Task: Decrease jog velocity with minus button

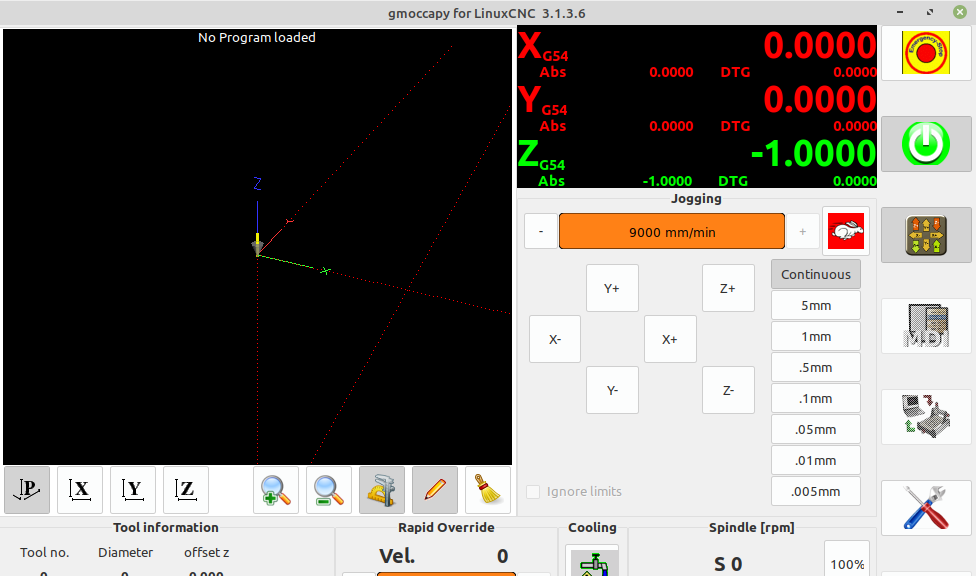Action: [x=540, y=231]
